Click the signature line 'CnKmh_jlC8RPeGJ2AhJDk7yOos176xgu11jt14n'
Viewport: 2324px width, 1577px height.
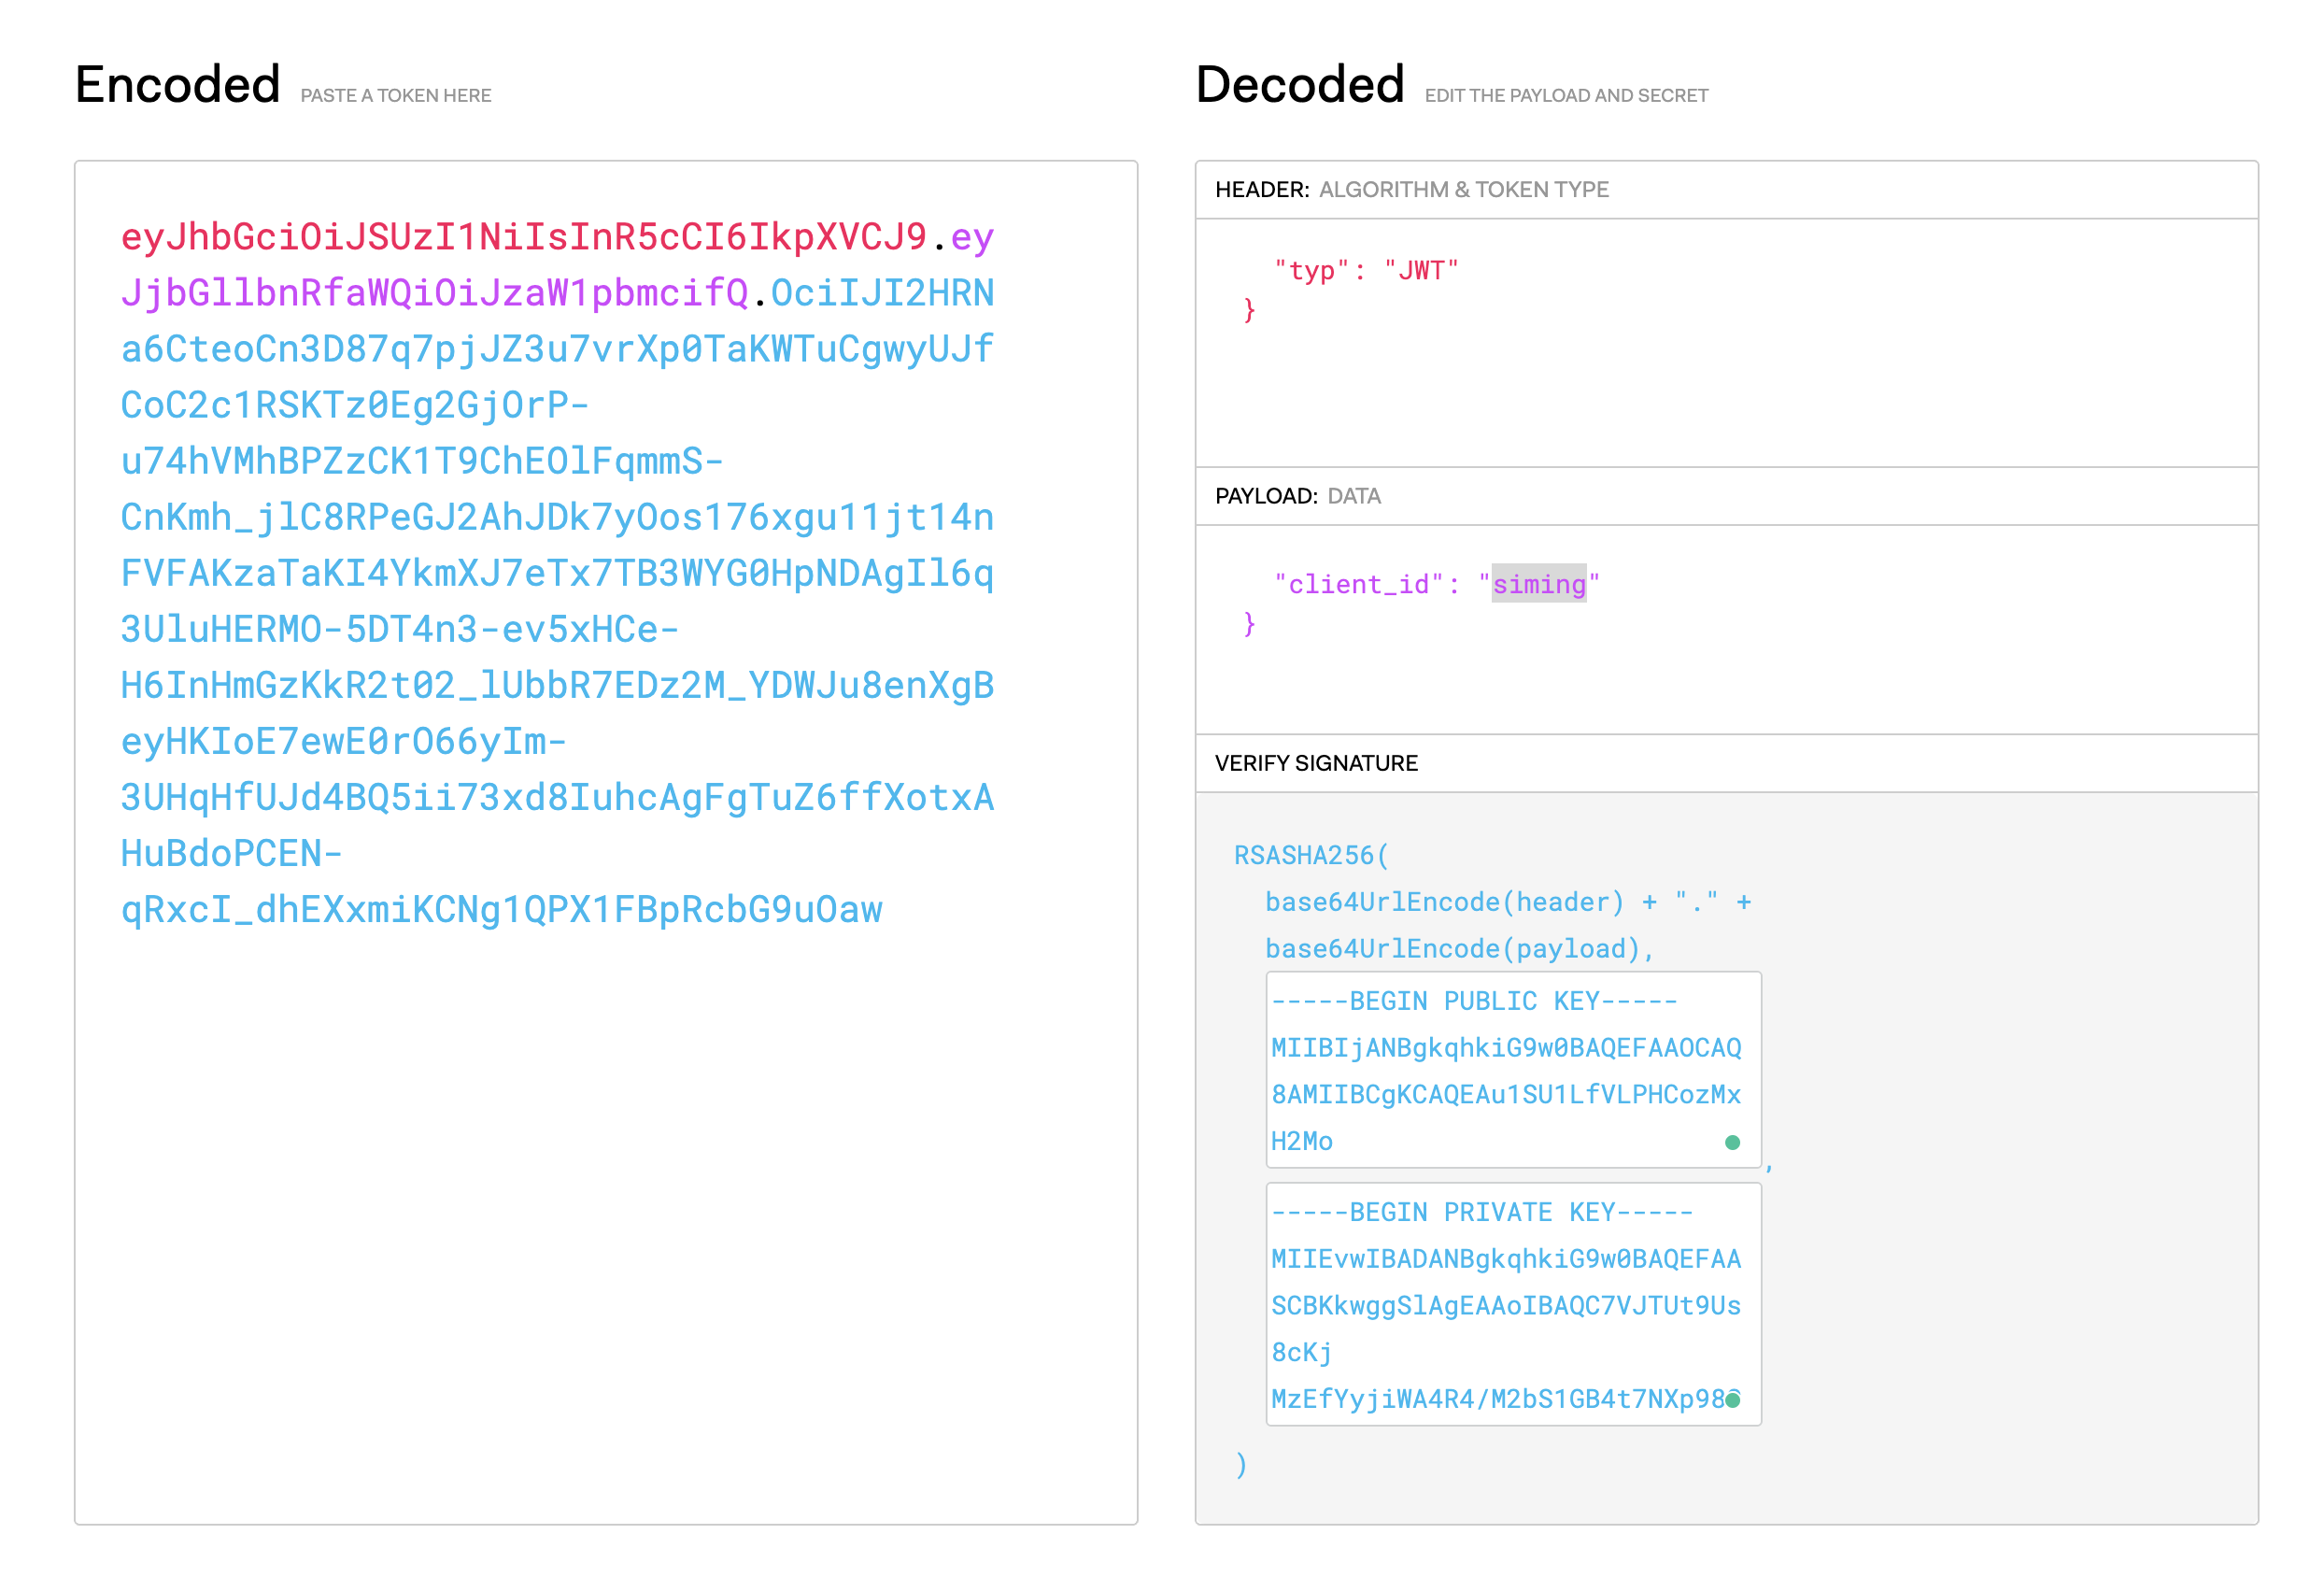[557, 517]
